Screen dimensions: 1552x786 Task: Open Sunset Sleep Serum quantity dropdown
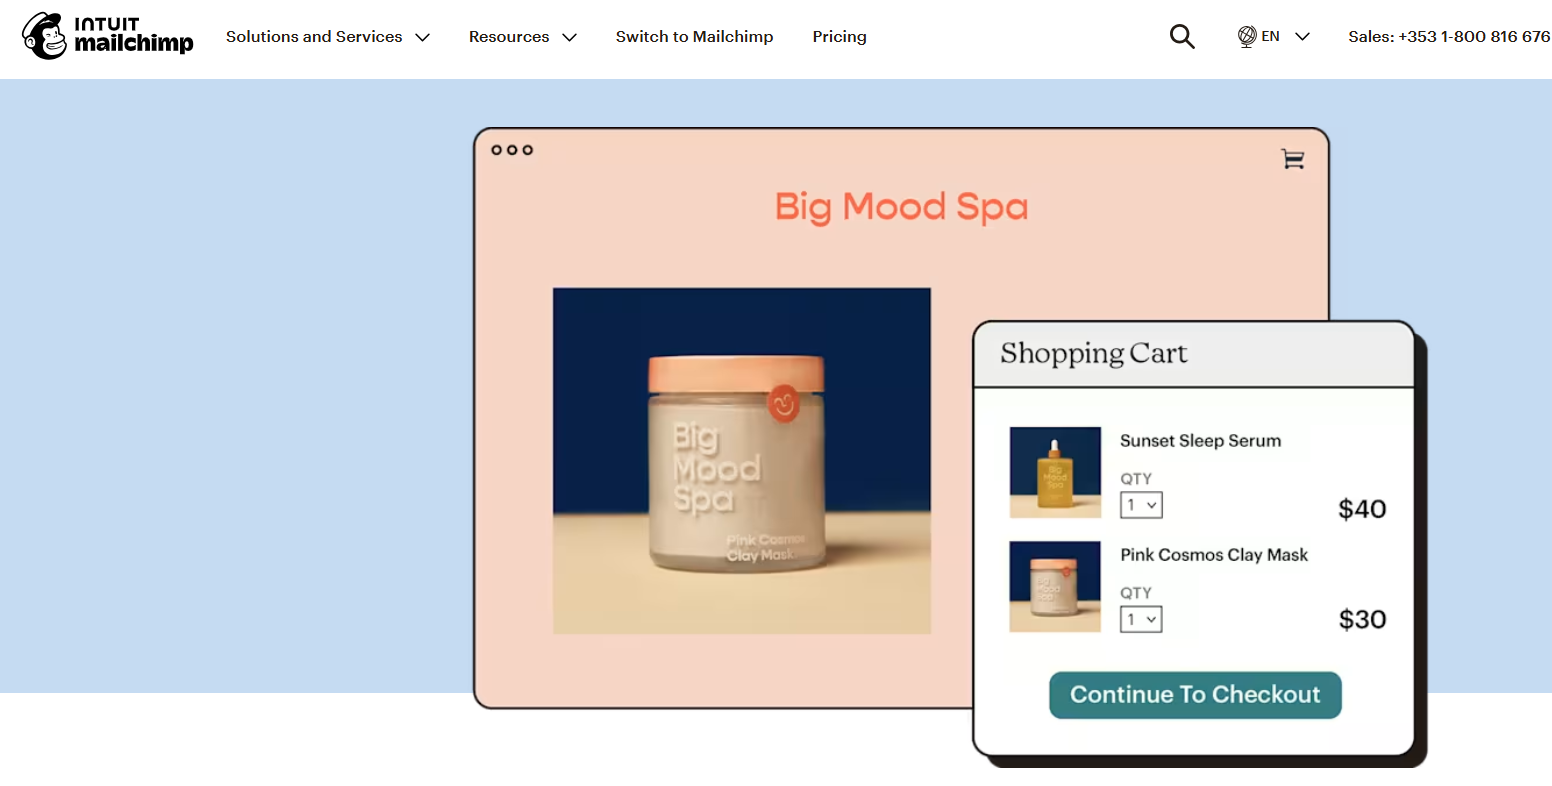click(1141, 505)
